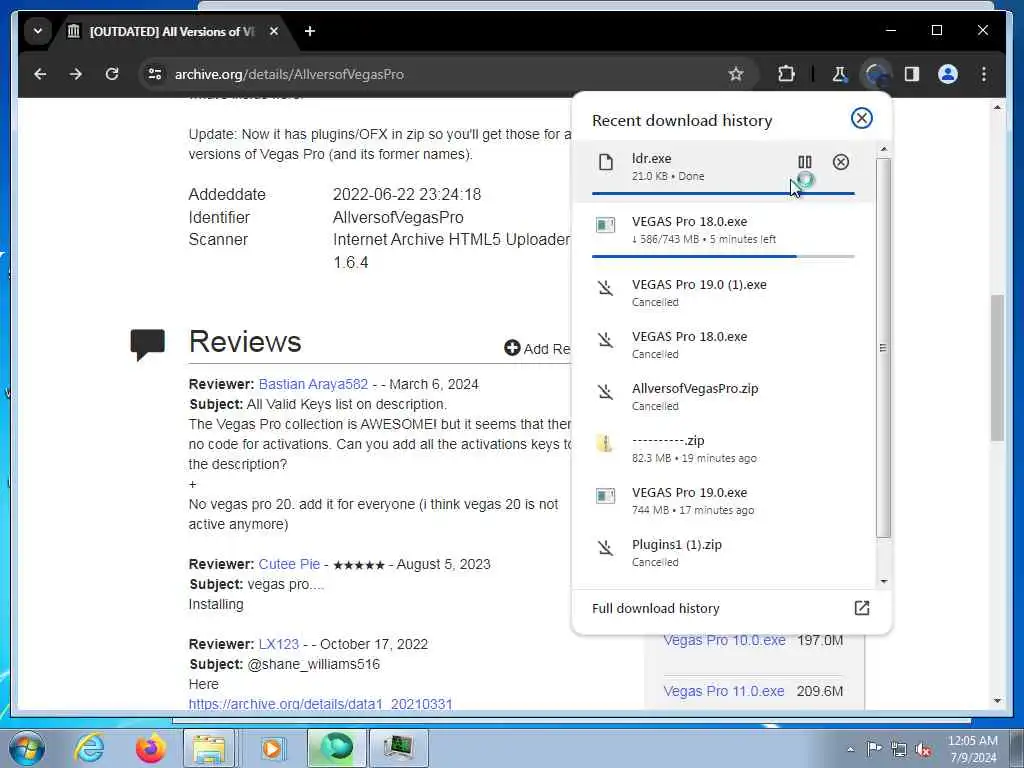
Task: Click the downloading VEGAS Pro 18.0.exe file icon
Action: tap(605, 225)
